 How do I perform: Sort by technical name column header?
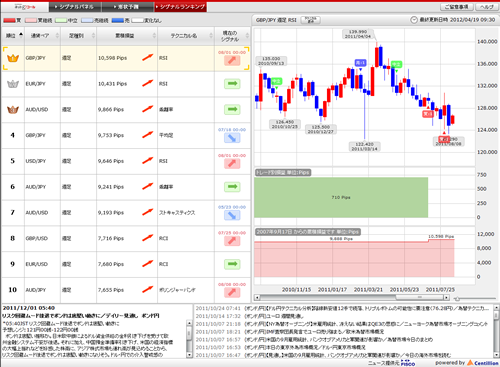coord(186,36)
